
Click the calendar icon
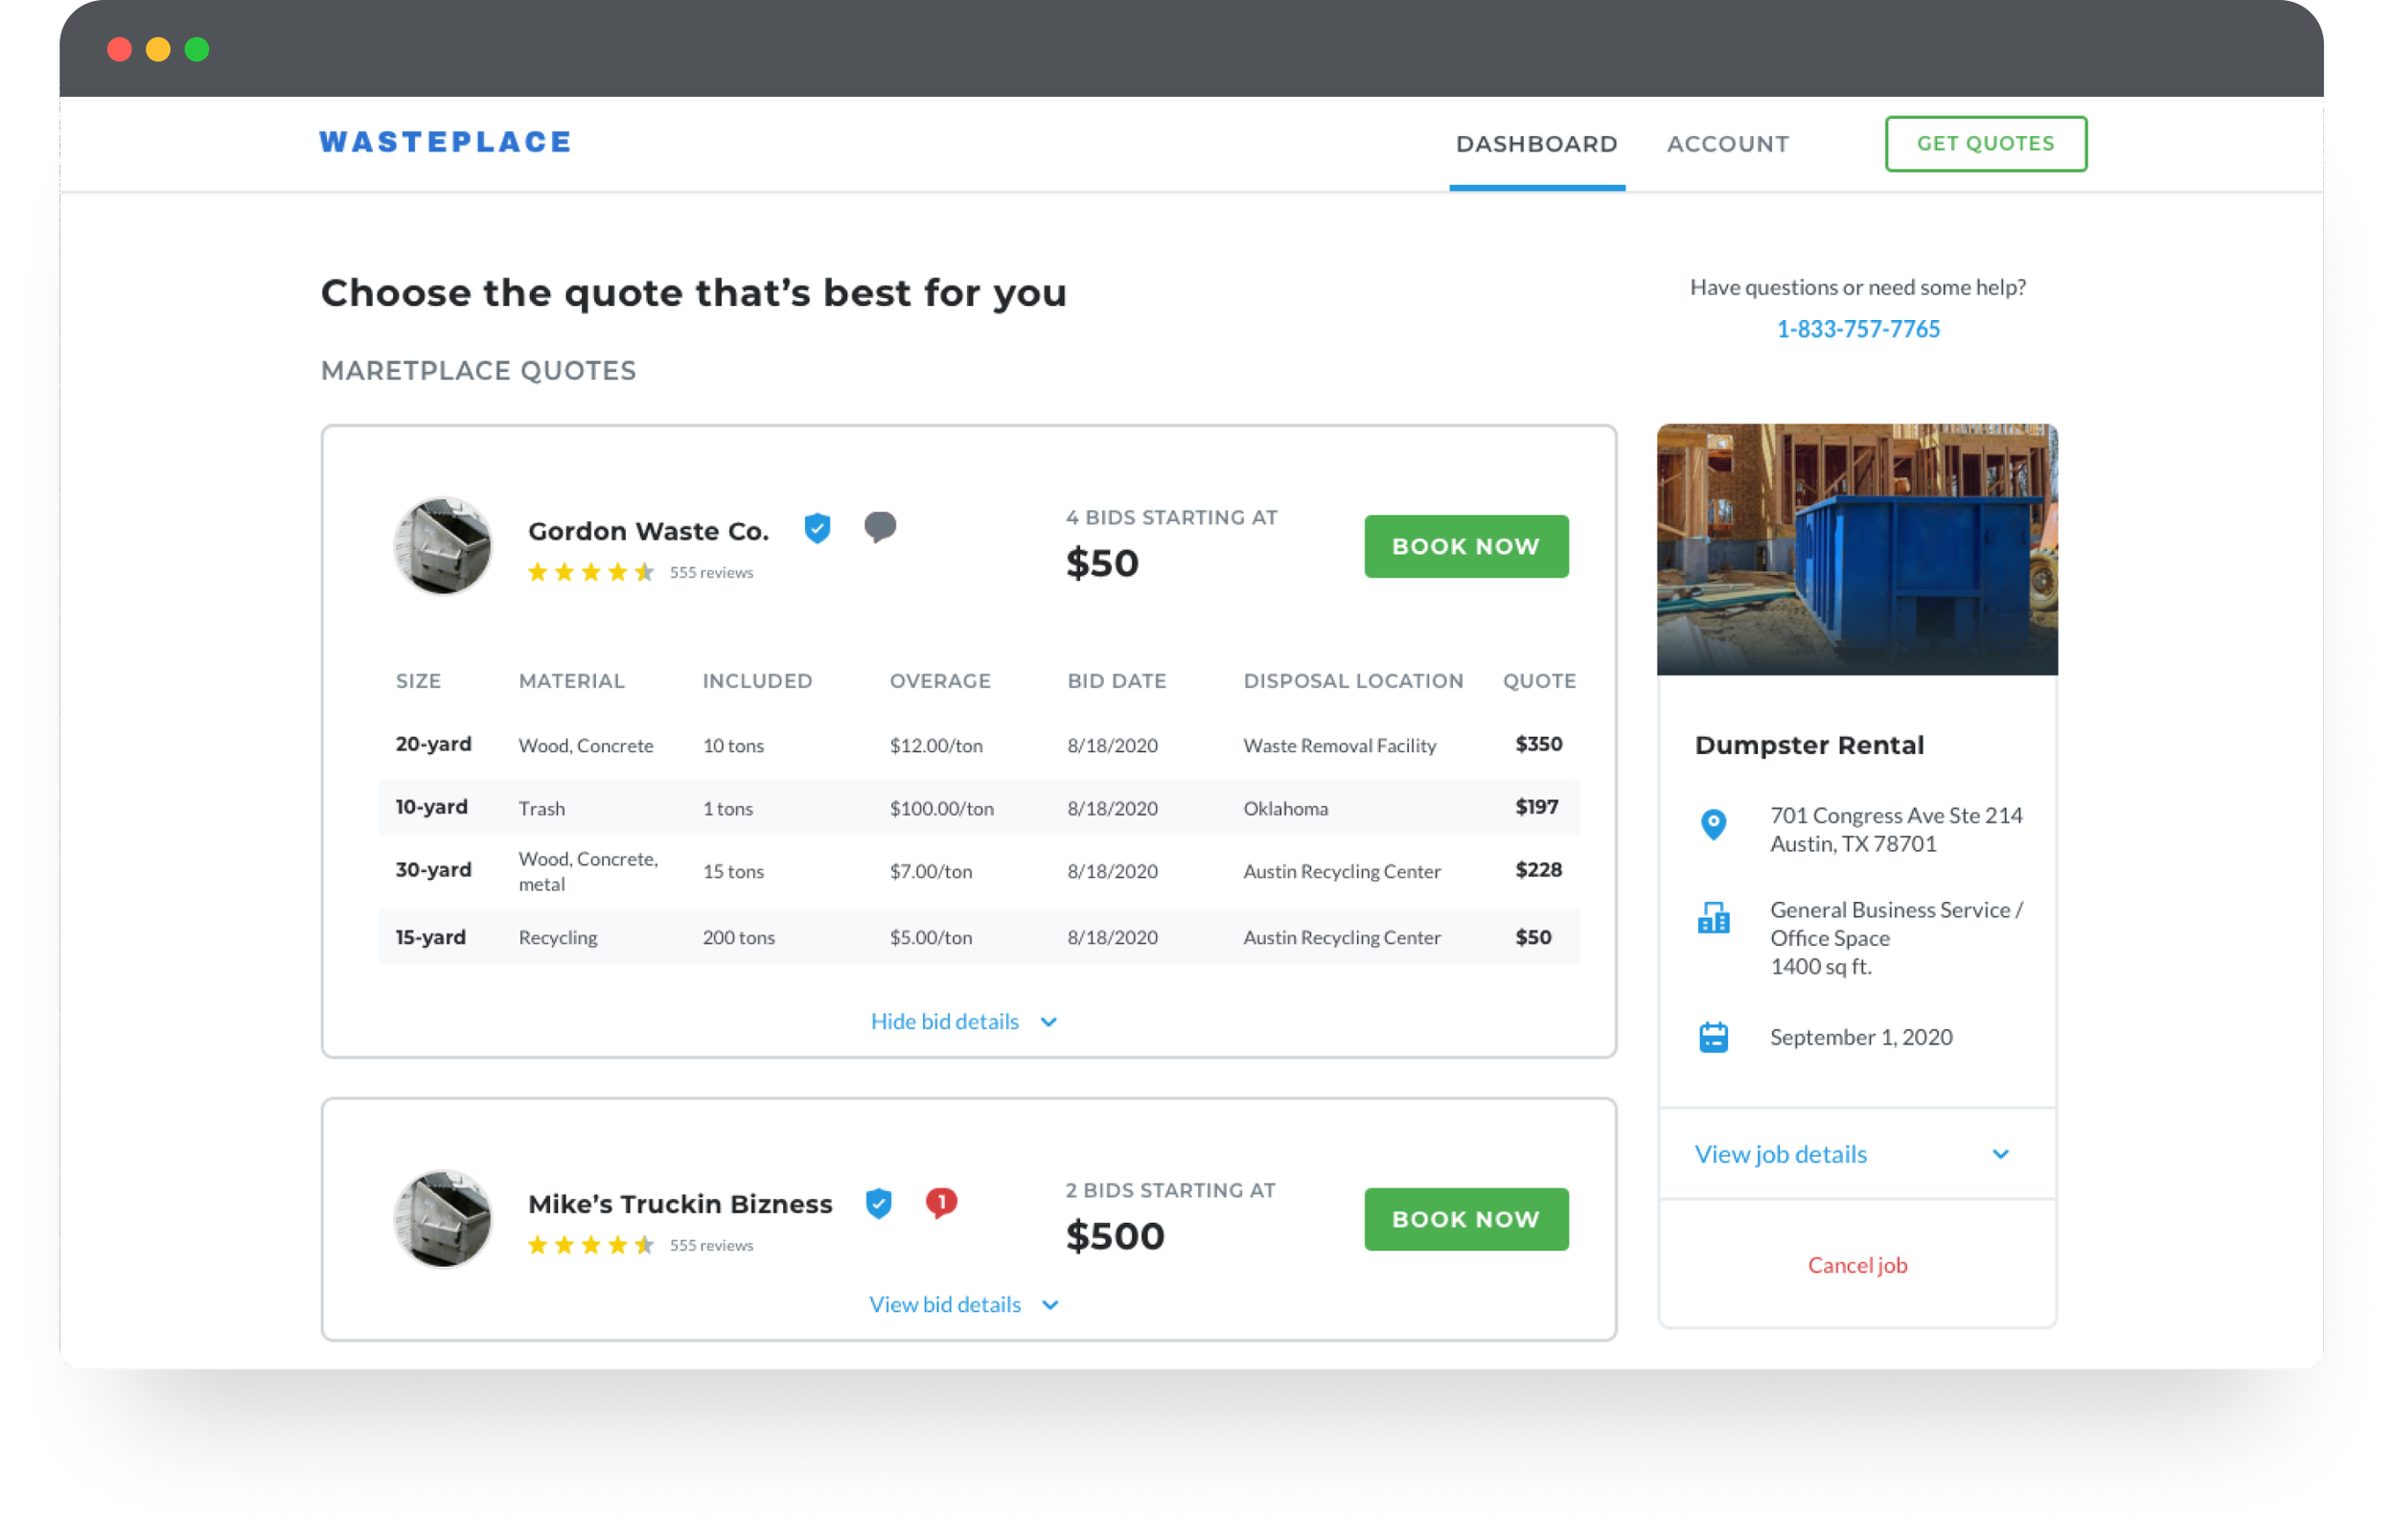pyautogui.click(x=1713, y=1037)
